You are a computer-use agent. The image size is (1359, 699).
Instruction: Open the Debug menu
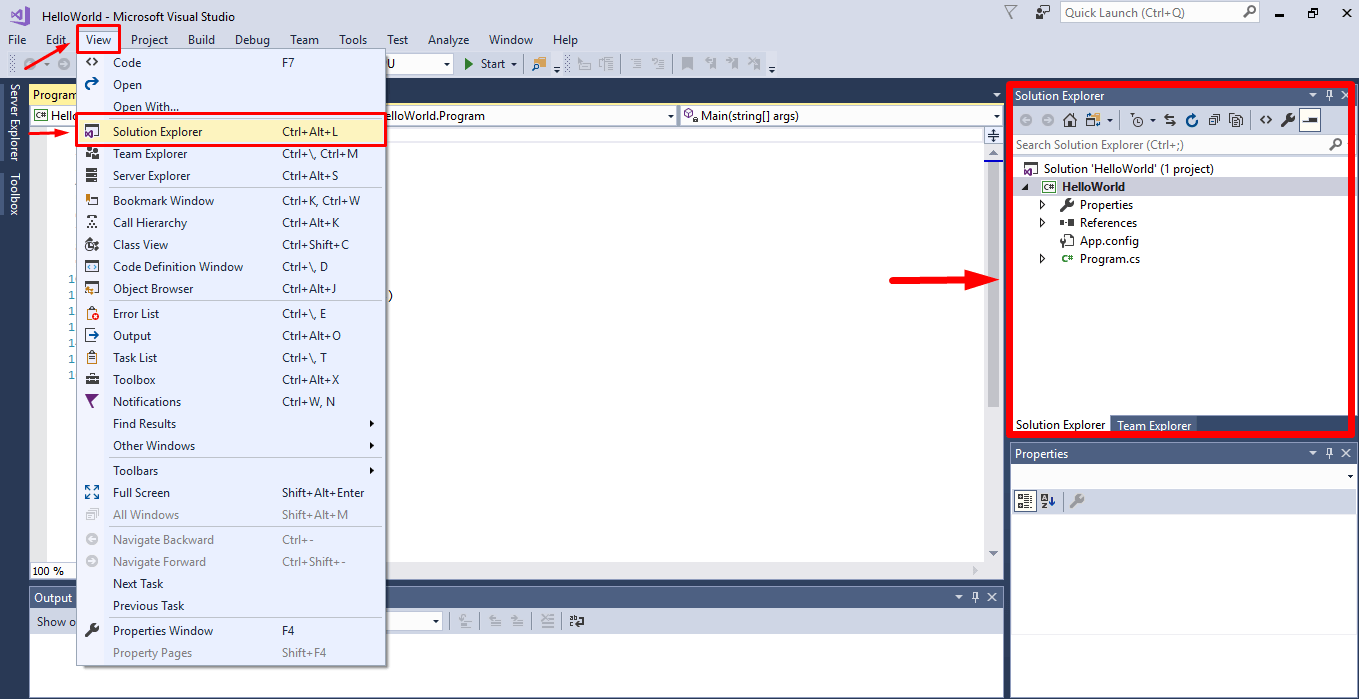pos(252,40)
